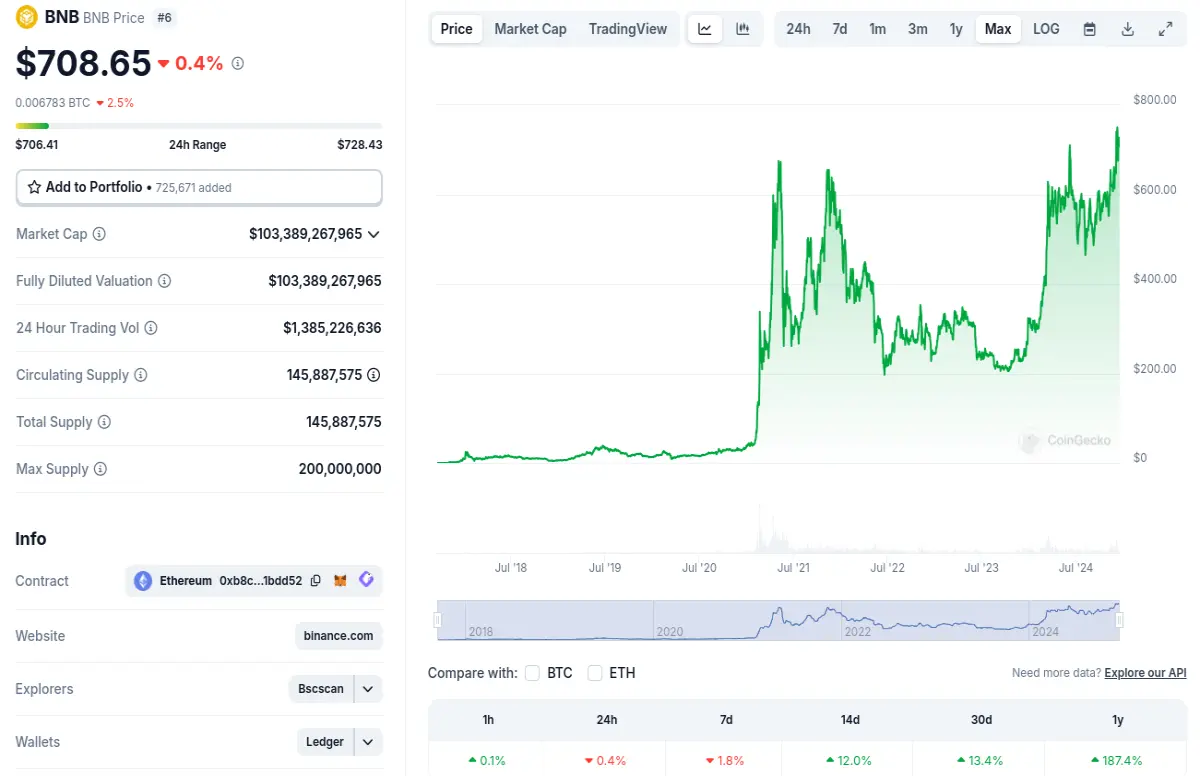Click the $1,385,226,636 trading volume value
The height and width of the screenshot is (776, 1200).
coord(332,328)
